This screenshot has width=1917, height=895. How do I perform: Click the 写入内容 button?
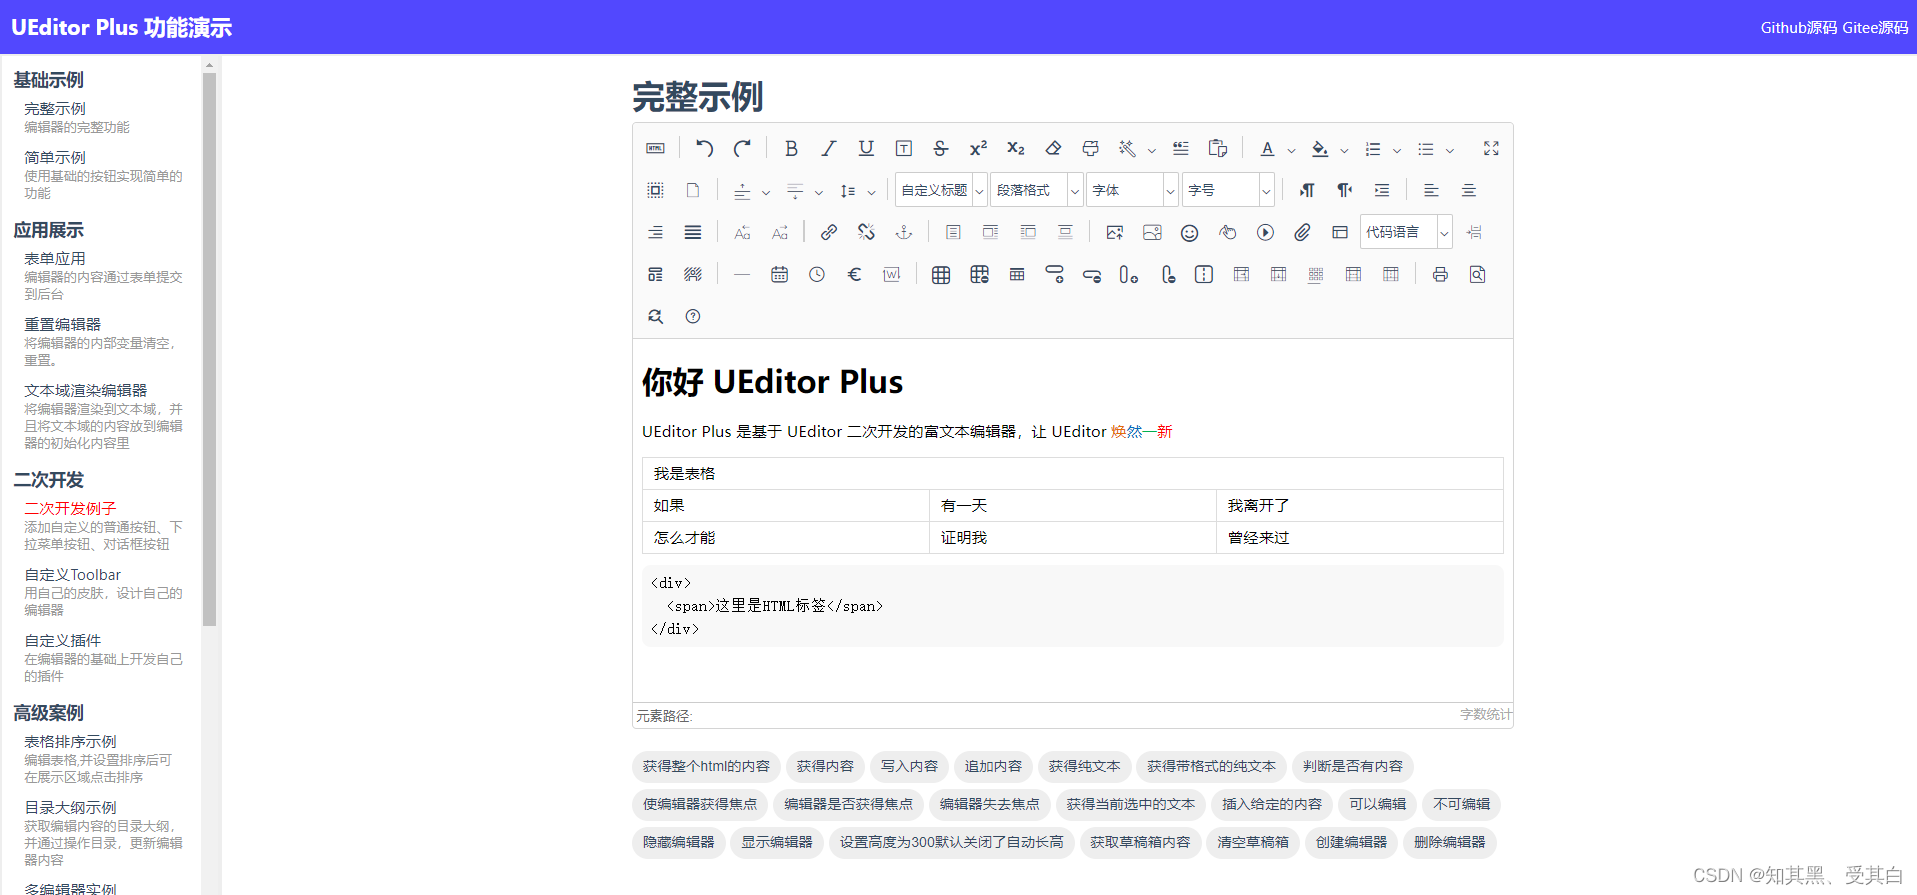pos(909,767)
